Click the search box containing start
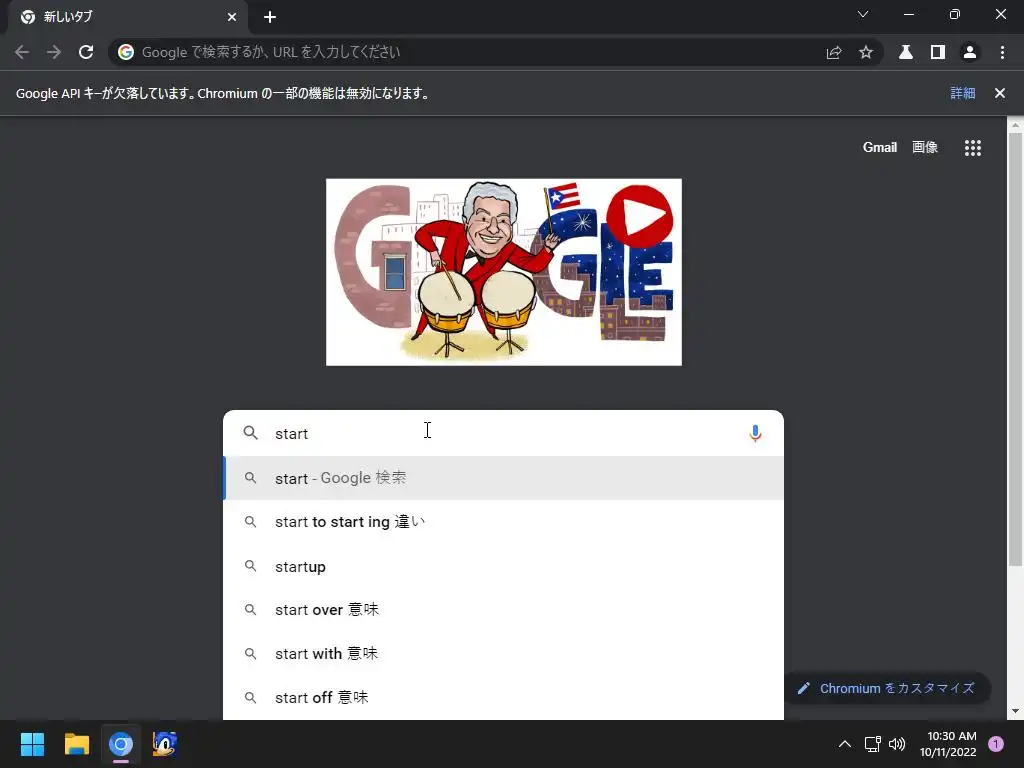This screenshot has height=768, width=1024. [x=503, y=433]
